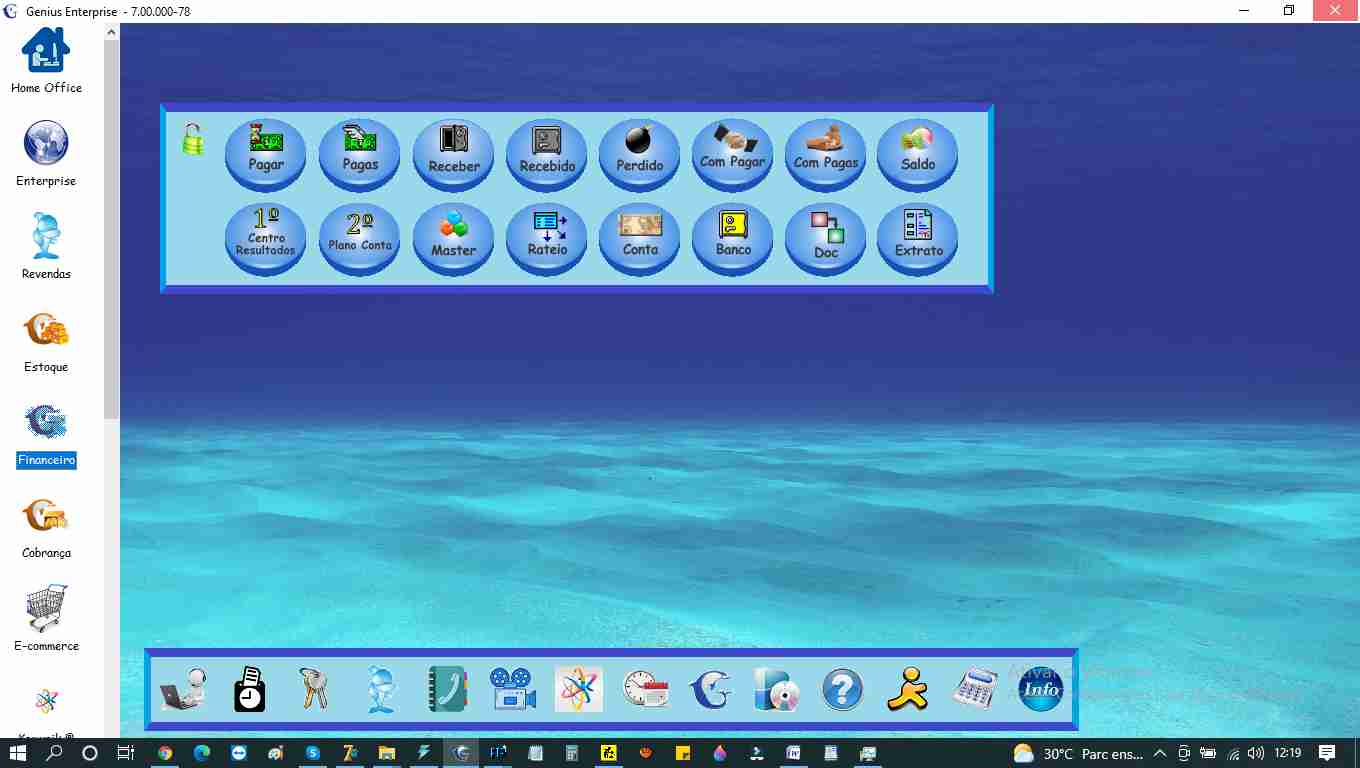Click the Receber safe icon
1360x768 pixels.
coord(454,153)
